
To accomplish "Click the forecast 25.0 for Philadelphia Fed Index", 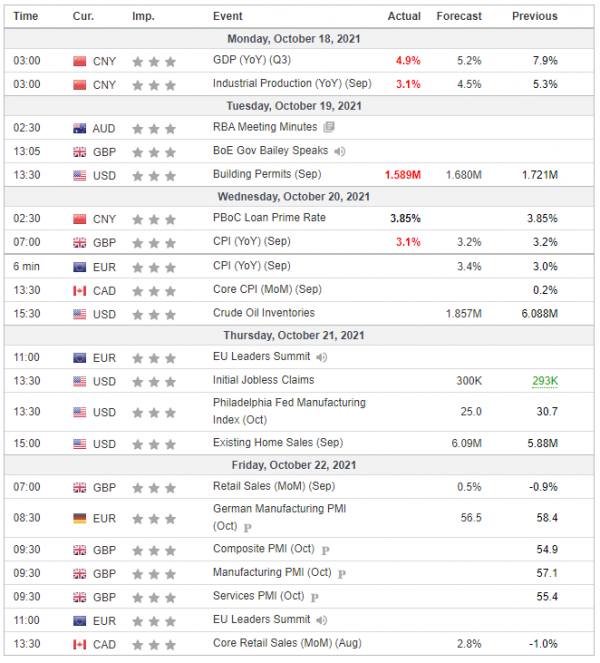I will (471, 412).
